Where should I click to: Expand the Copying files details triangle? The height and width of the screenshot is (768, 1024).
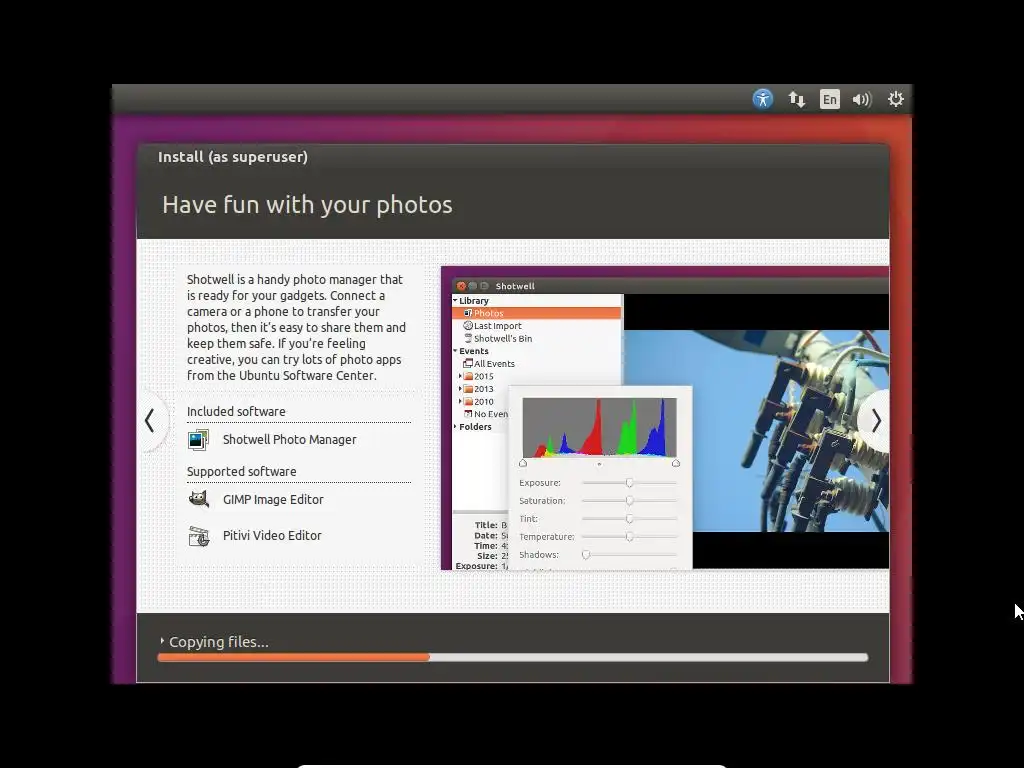point(162,641)
